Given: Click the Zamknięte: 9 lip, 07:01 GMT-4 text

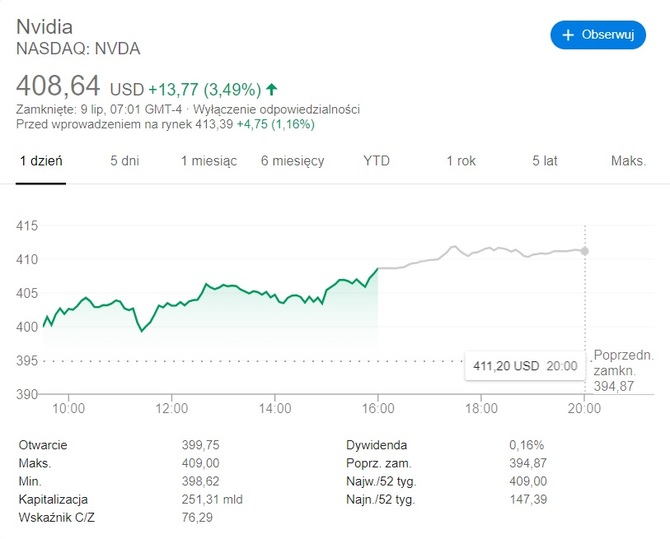Looking at the screenshot, I should (x=99, y=109).
